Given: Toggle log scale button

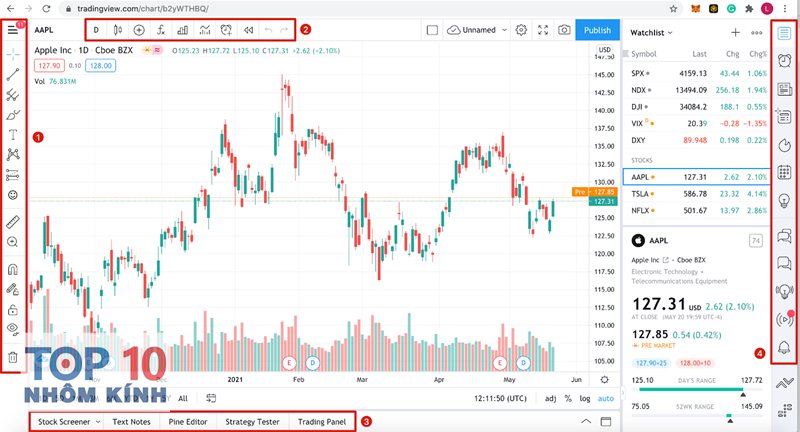Looking at the screenshot, I should pyautogui.click(x=585, y=398).
